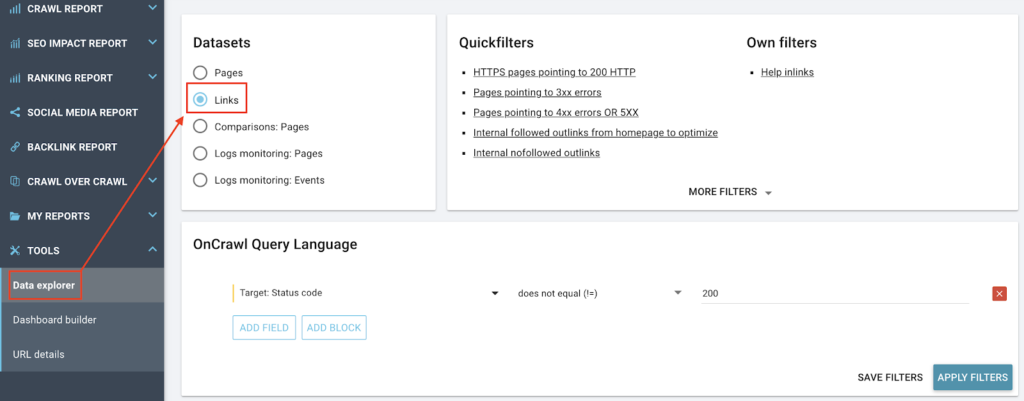Image resolution: width=1024 pixels, height=401 pixels.
Task: Click the Crawl Over Crawl icon
Action: point(15,181)
